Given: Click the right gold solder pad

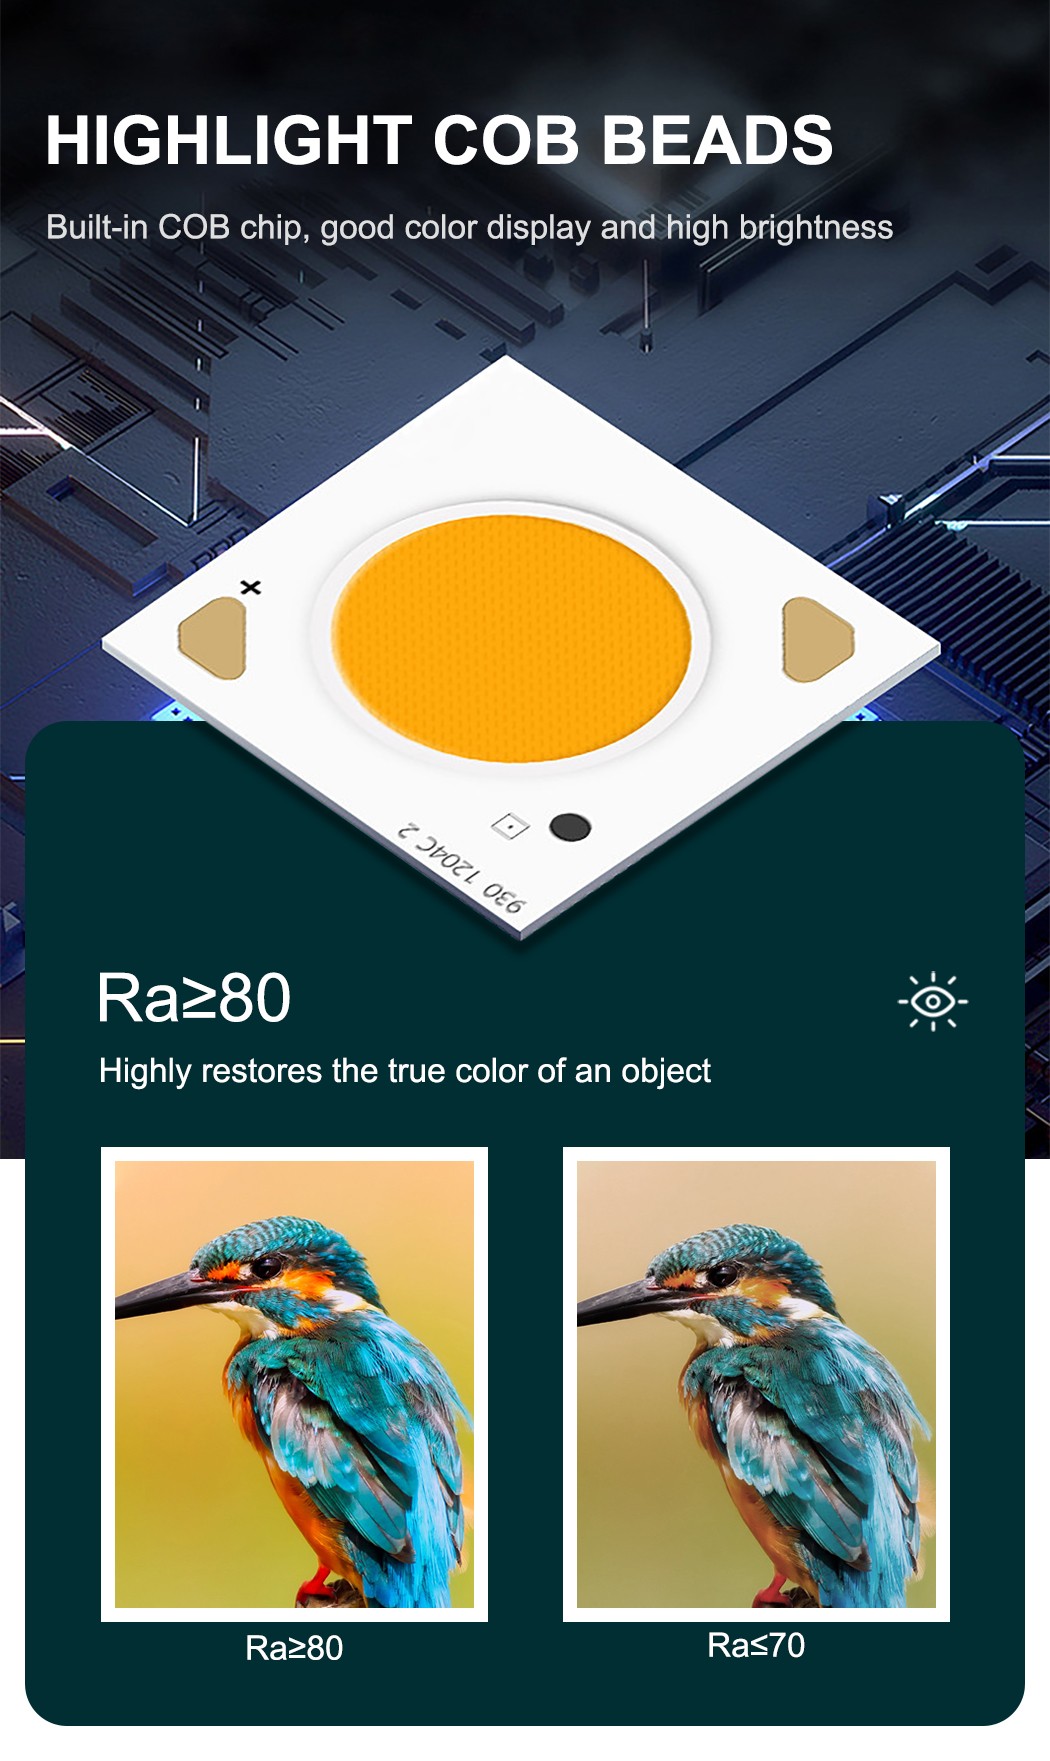Looking at the screenshot, I should pos(817,640).
